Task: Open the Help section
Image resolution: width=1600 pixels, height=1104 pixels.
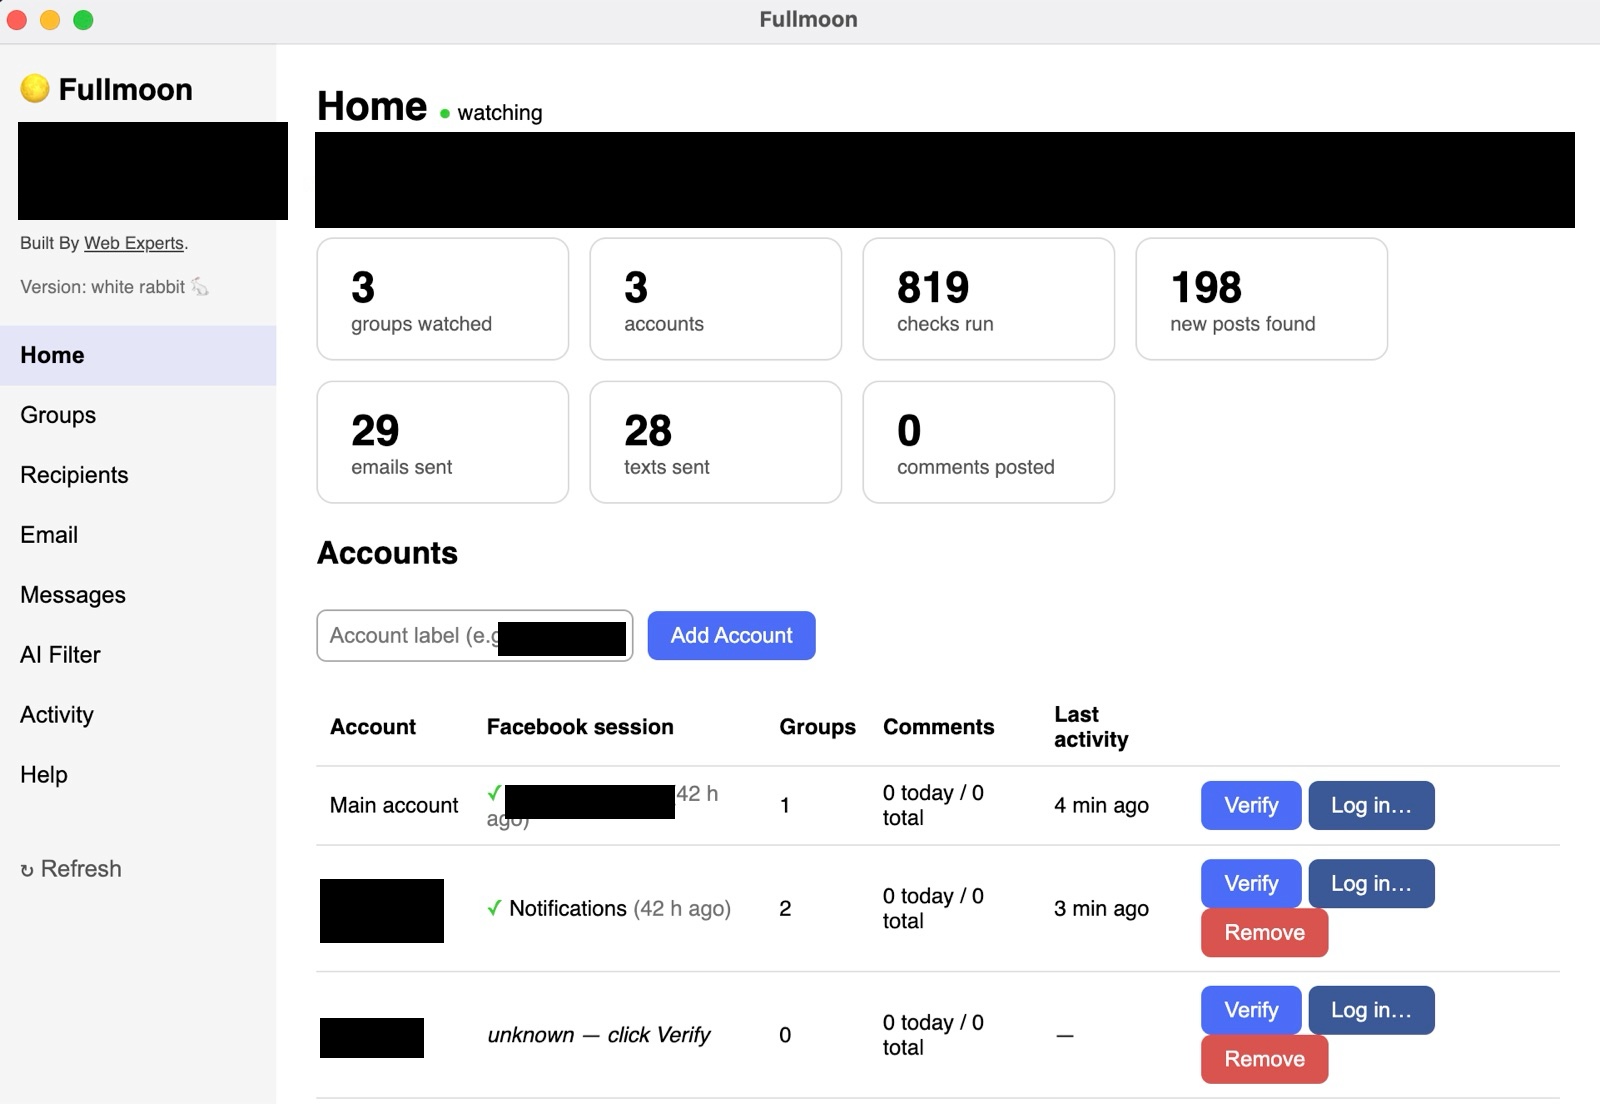Action: [x=138, y=775]
